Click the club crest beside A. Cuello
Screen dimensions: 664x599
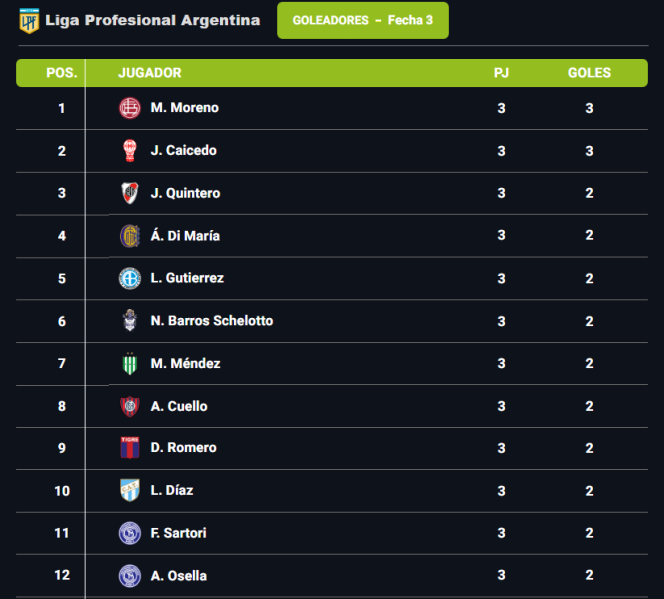tap(130, 406)
